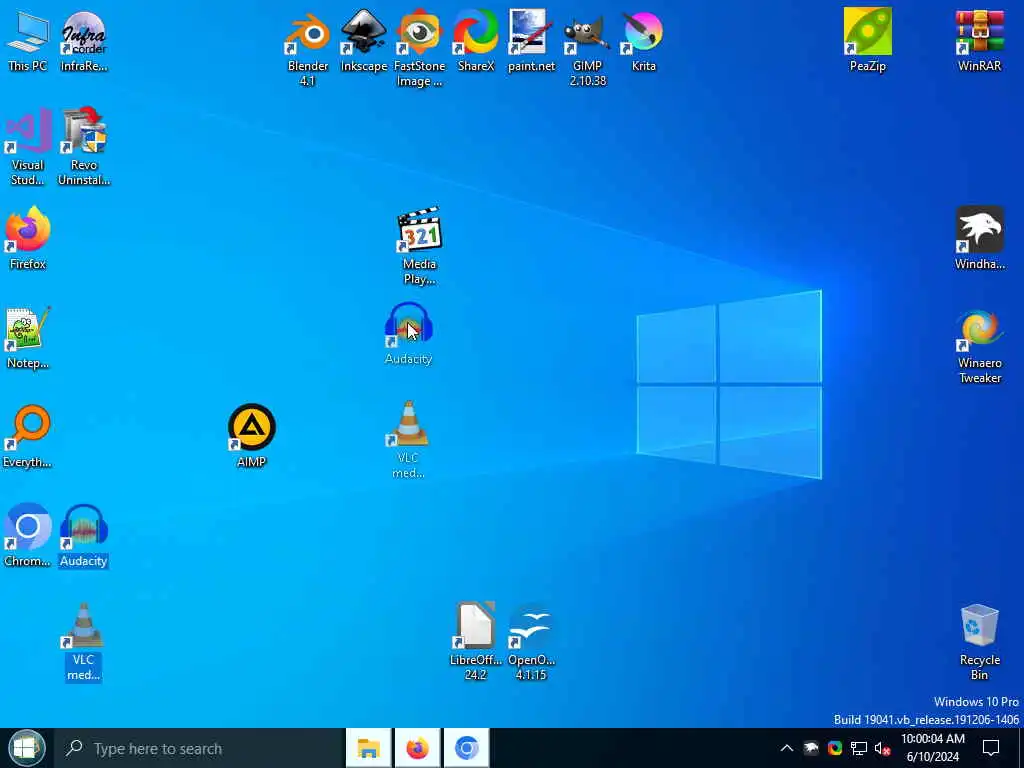1024x768 pixels.
Task: Select the FastStone Image Viewer shortcut
Action: click(x=419, y=48)
